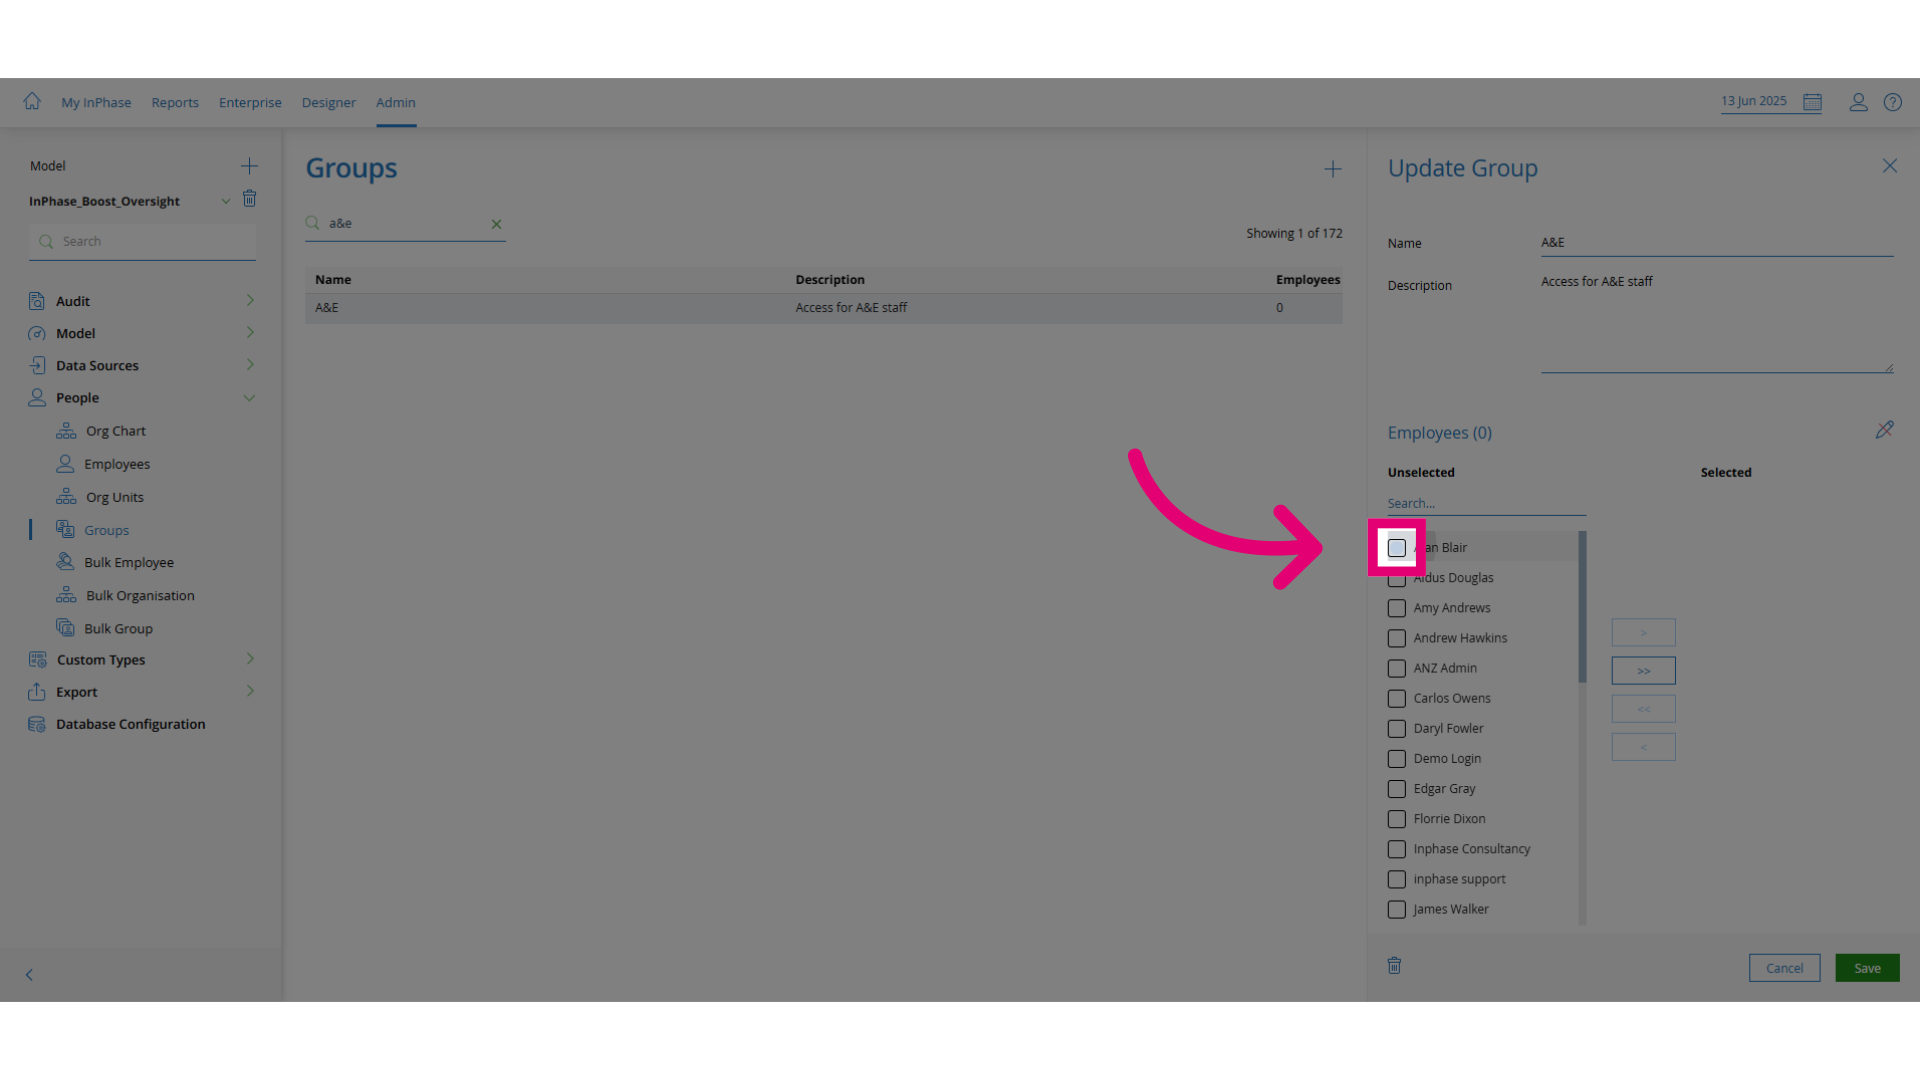The width and height of the screenshot is (1920, 1080).
Task: Click the employee list scrollbar
Action: (x=1582, y=607)
